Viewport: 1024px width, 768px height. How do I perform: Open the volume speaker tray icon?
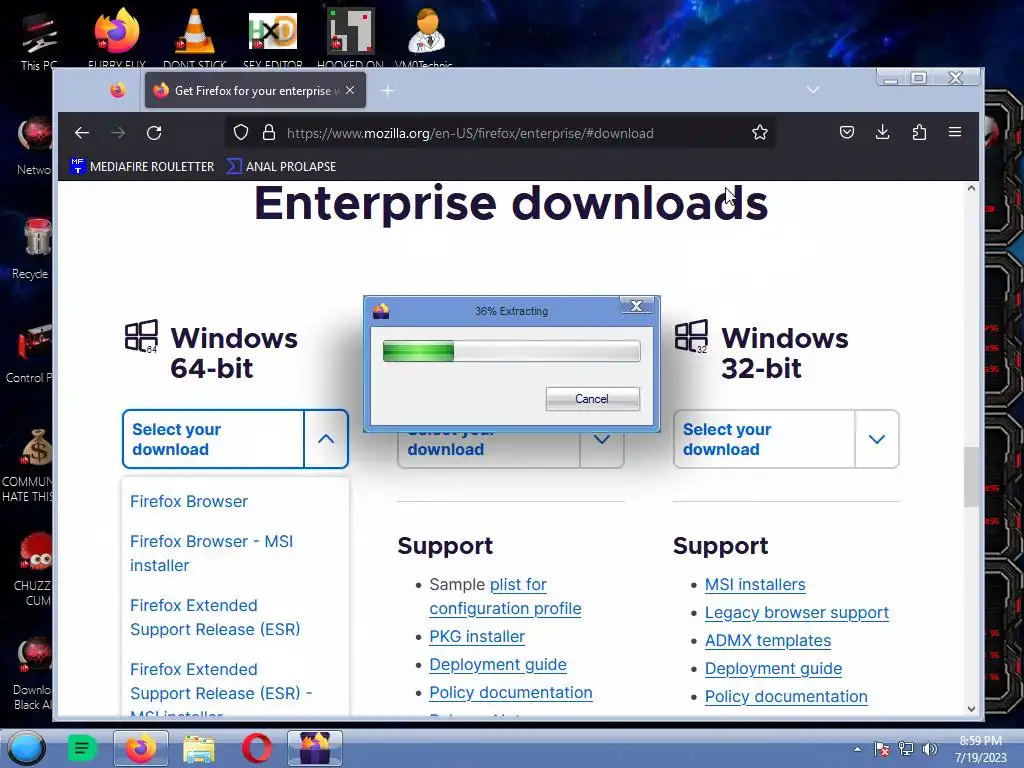coord(929,749)
